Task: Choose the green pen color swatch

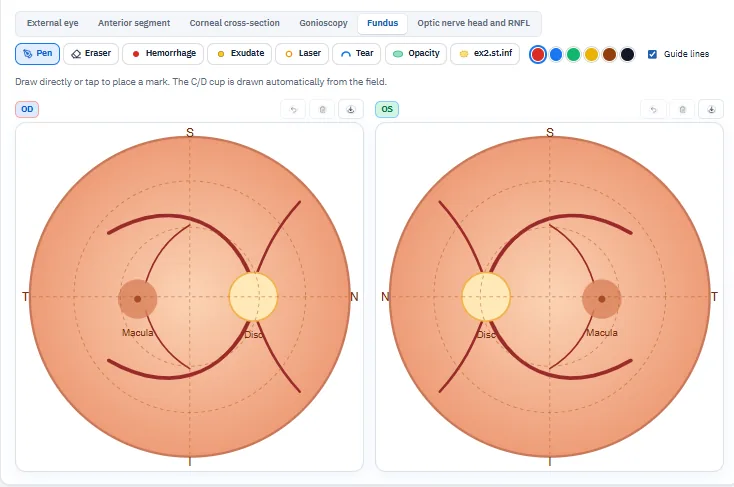Action: [x=573, y=54]
